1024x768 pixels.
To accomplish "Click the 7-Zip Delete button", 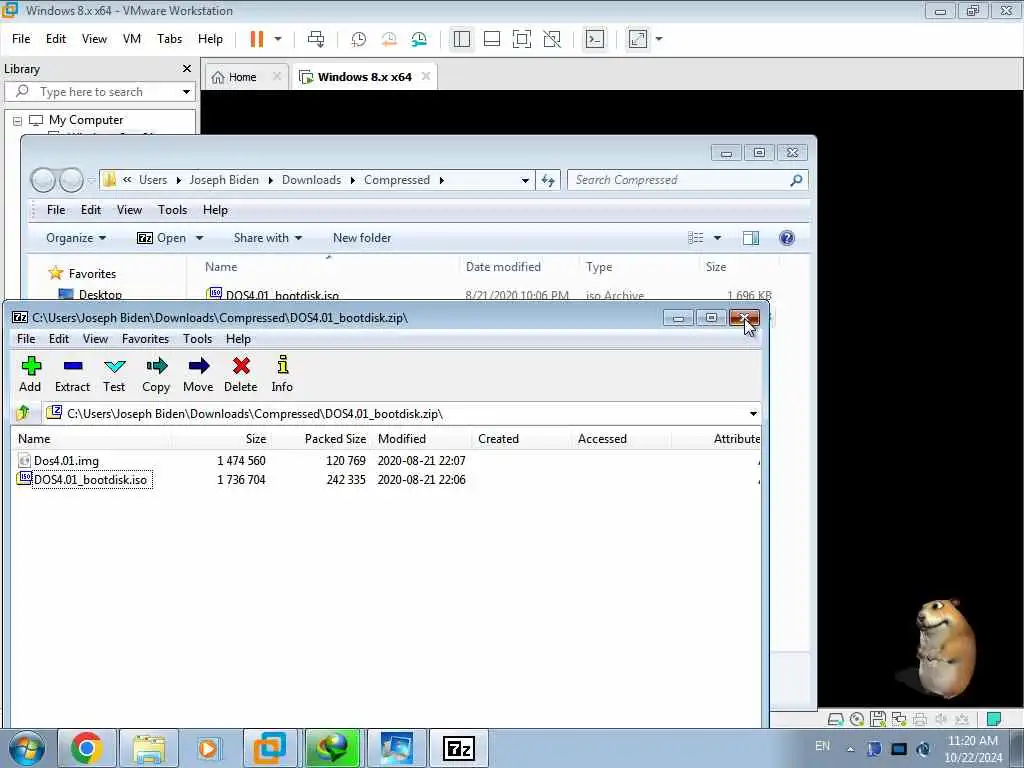I will pyautogui.click(x=240, y=374).
